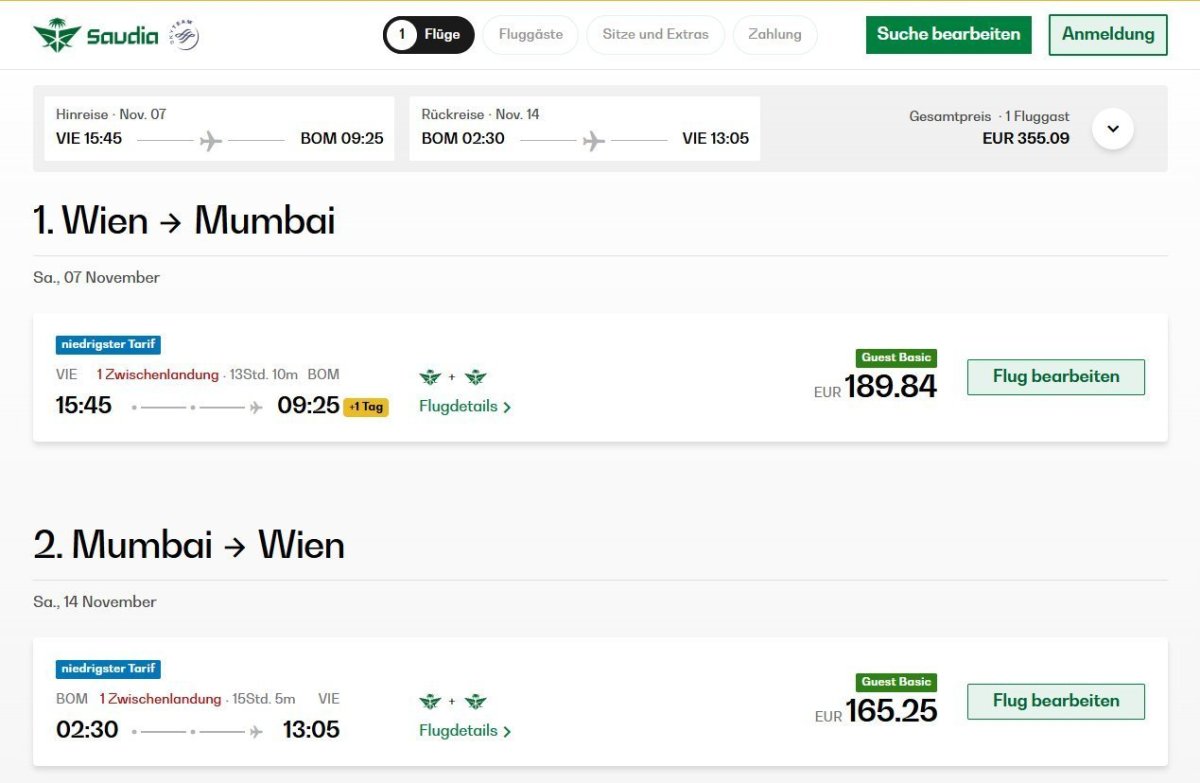Click the Saudia logo

tap(96, 36)
